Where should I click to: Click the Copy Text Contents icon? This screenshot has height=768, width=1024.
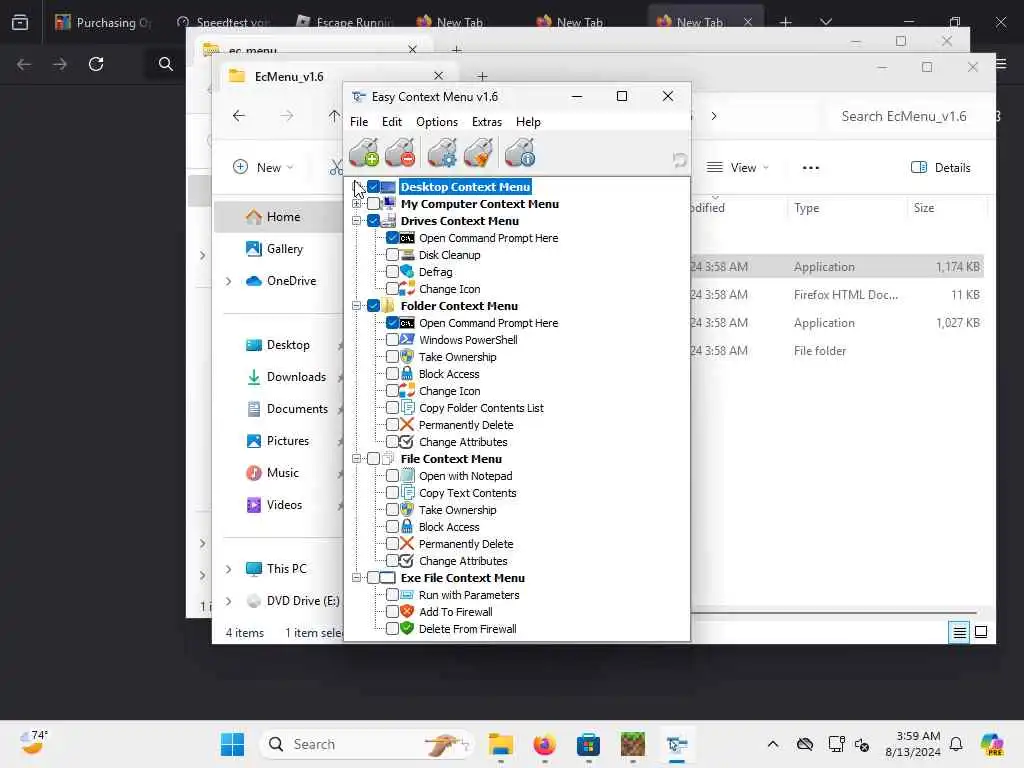(x=407, y=493)
